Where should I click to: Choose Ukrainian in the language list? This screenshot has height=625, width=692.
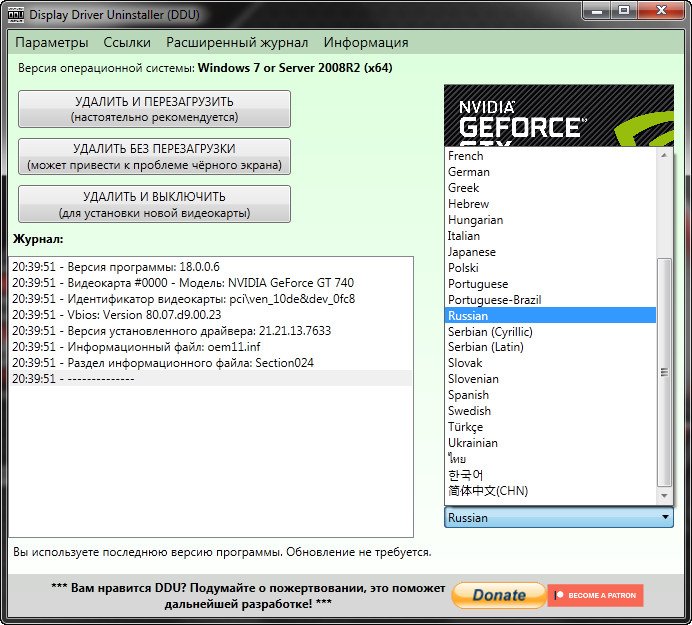(x=473, y=443)
